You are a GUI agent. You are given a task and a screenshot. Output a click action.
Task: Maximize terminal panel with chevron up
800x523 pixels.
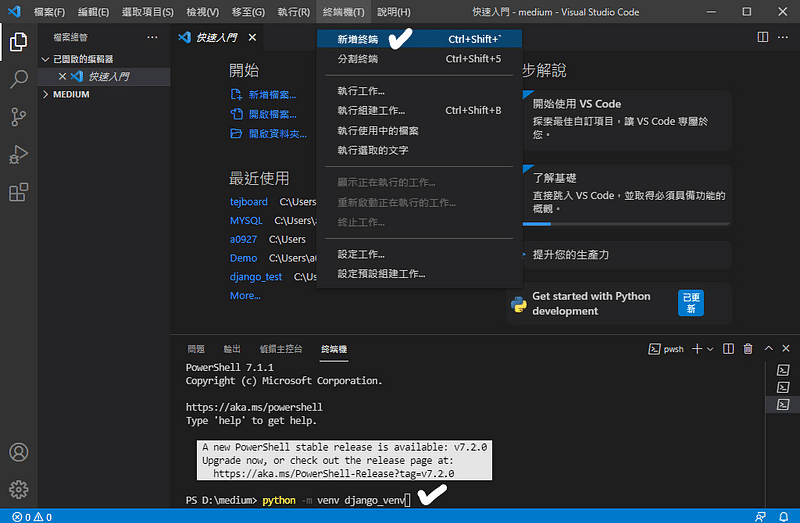pos(767,349)
